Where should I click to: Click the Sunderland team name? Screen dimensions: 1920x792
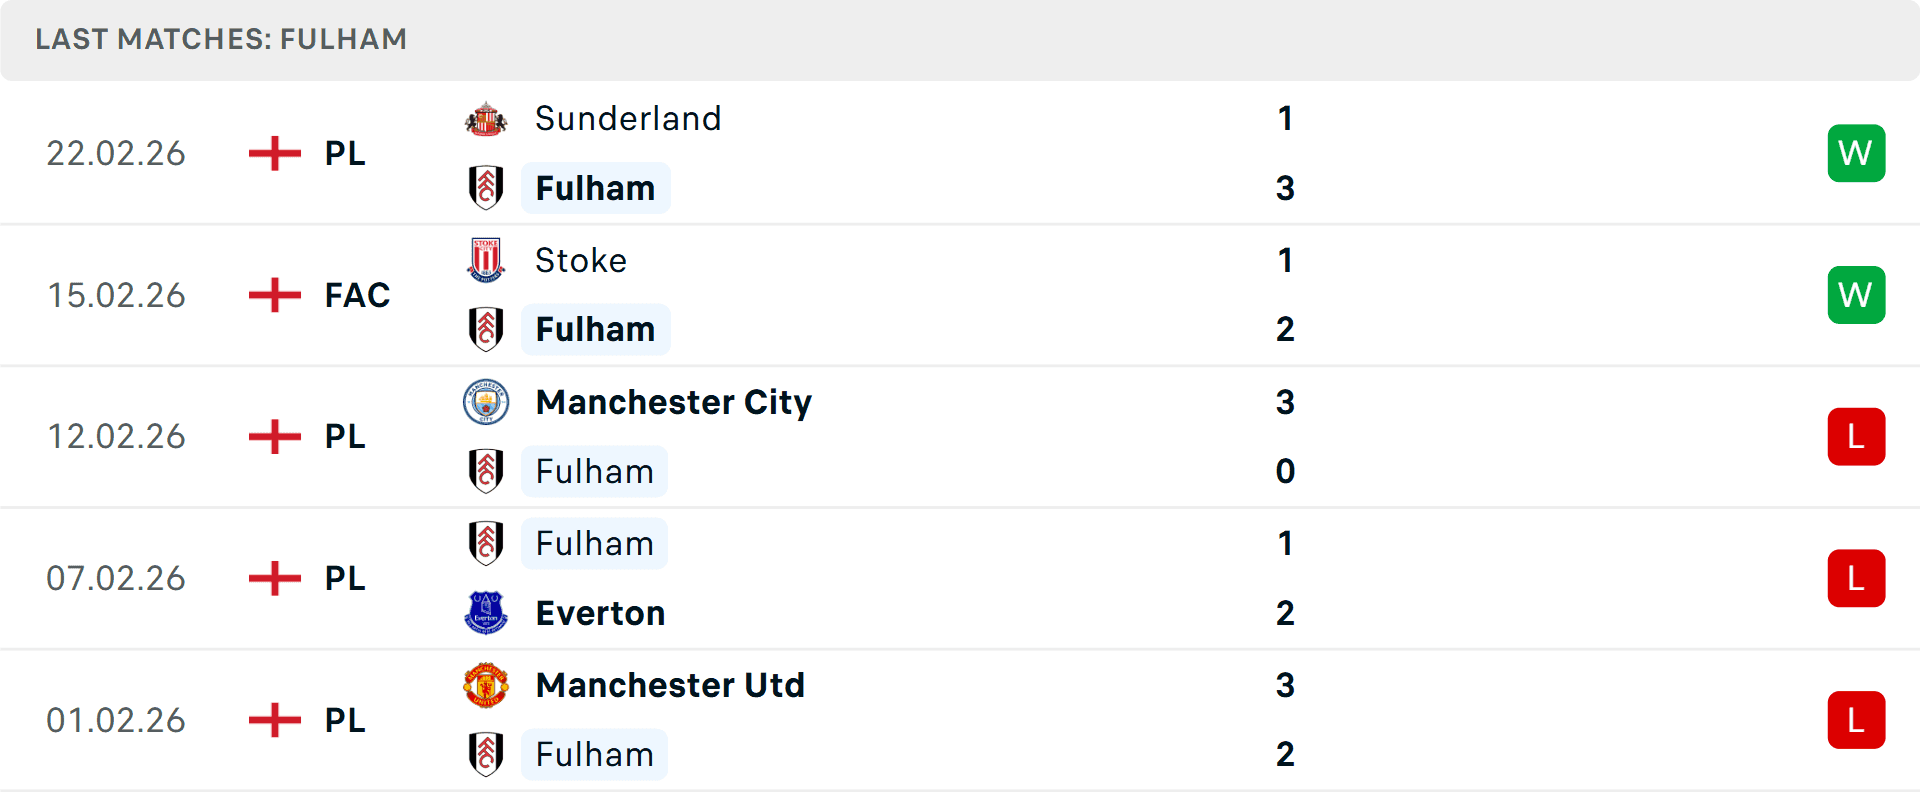[x=628, y=118]
